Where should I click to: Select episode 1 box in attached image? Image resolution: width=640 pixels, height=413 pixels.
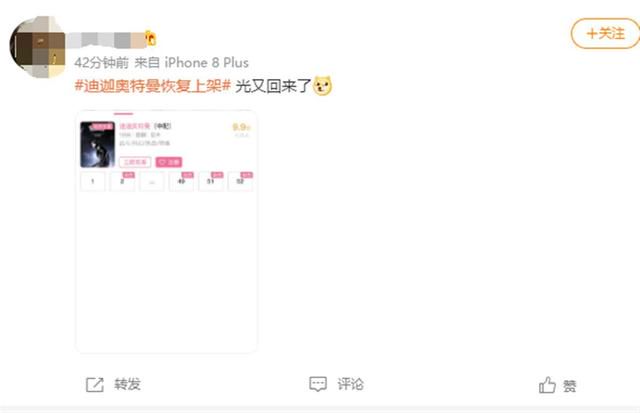[93, 181]
